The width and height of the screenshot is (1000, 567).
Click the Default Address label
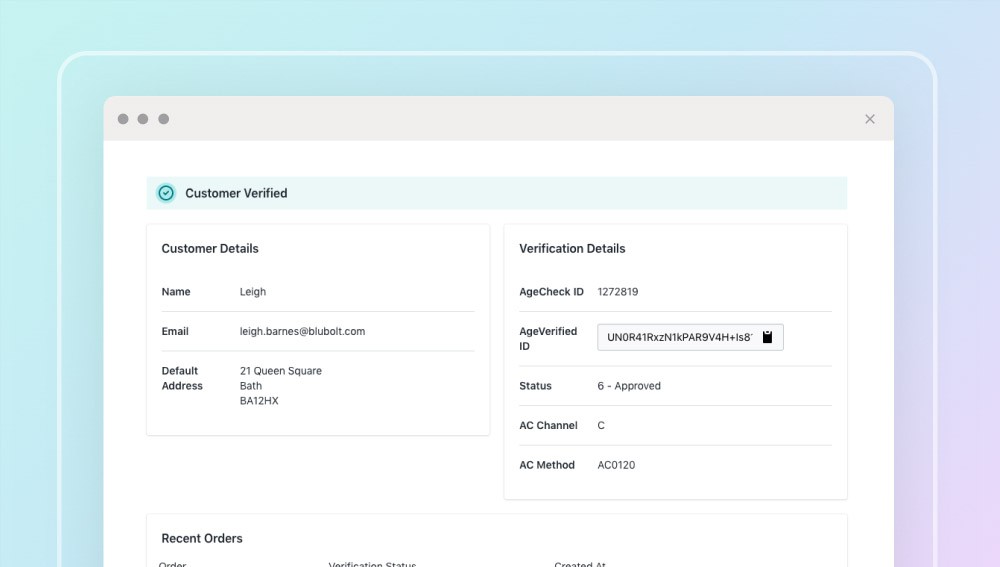[182, 378]
